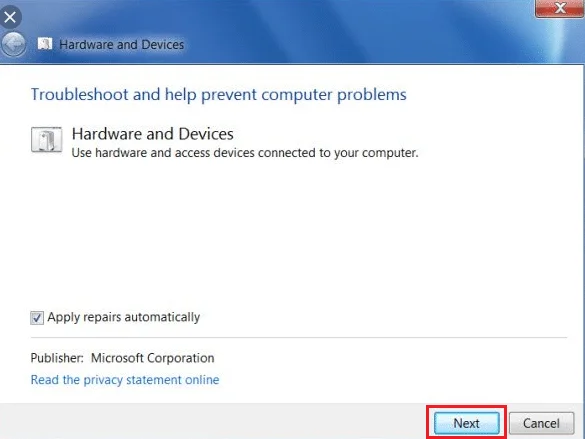Click the "Use hardware and access devices" description
The image size is (585, 439).
(245, 153)
